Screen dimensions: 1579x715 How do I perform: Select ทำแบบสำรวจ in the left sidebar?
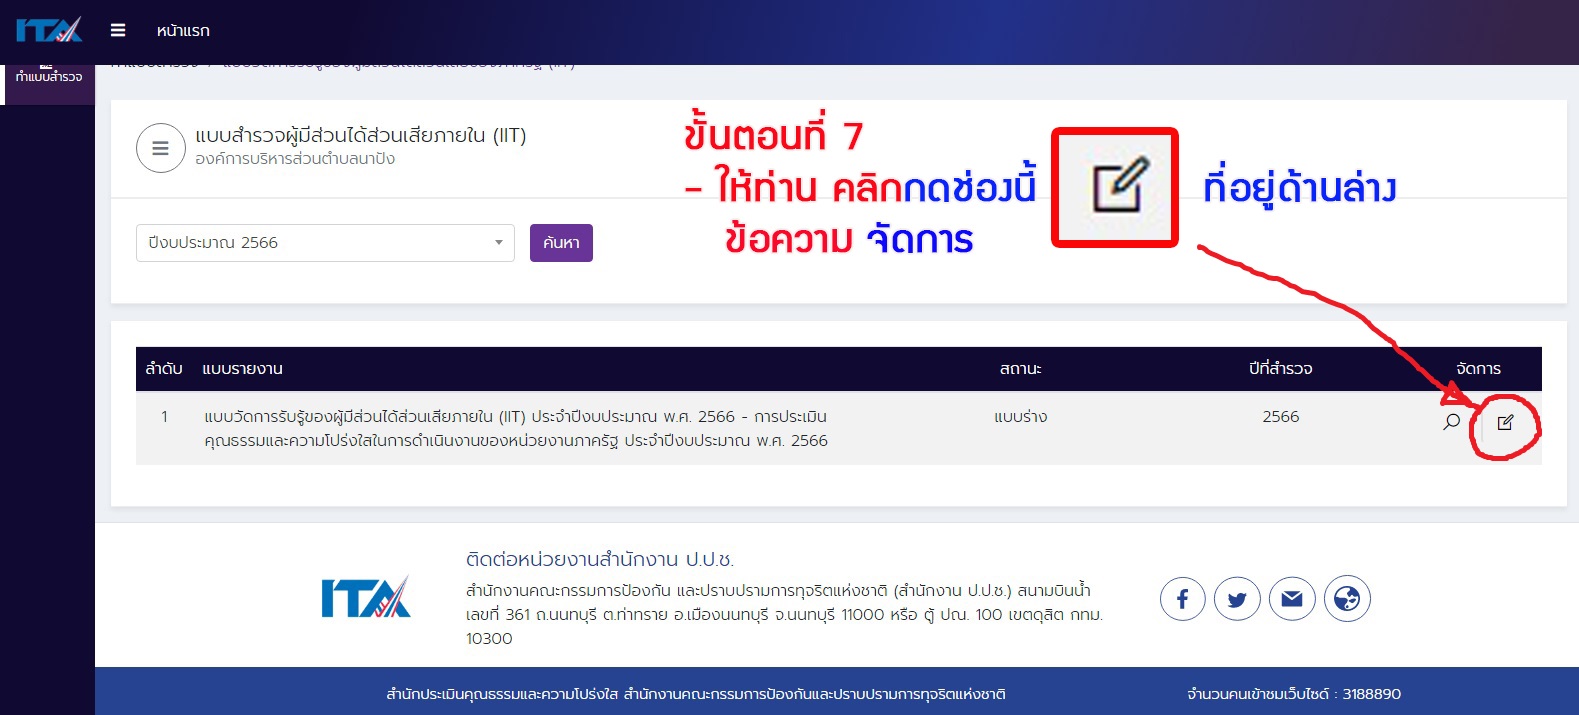click(48, 77)
